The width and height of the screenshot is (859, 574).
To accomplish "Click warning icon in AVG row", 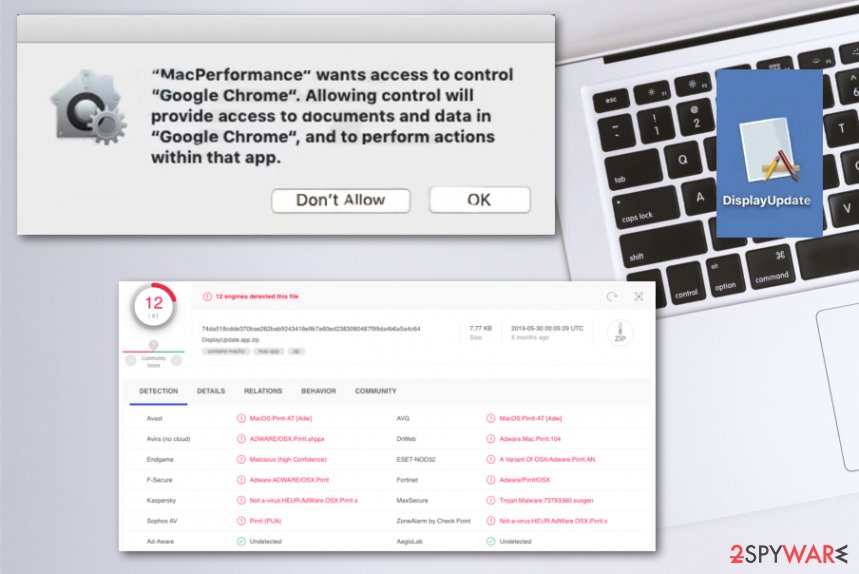I will tap(491, 418).
